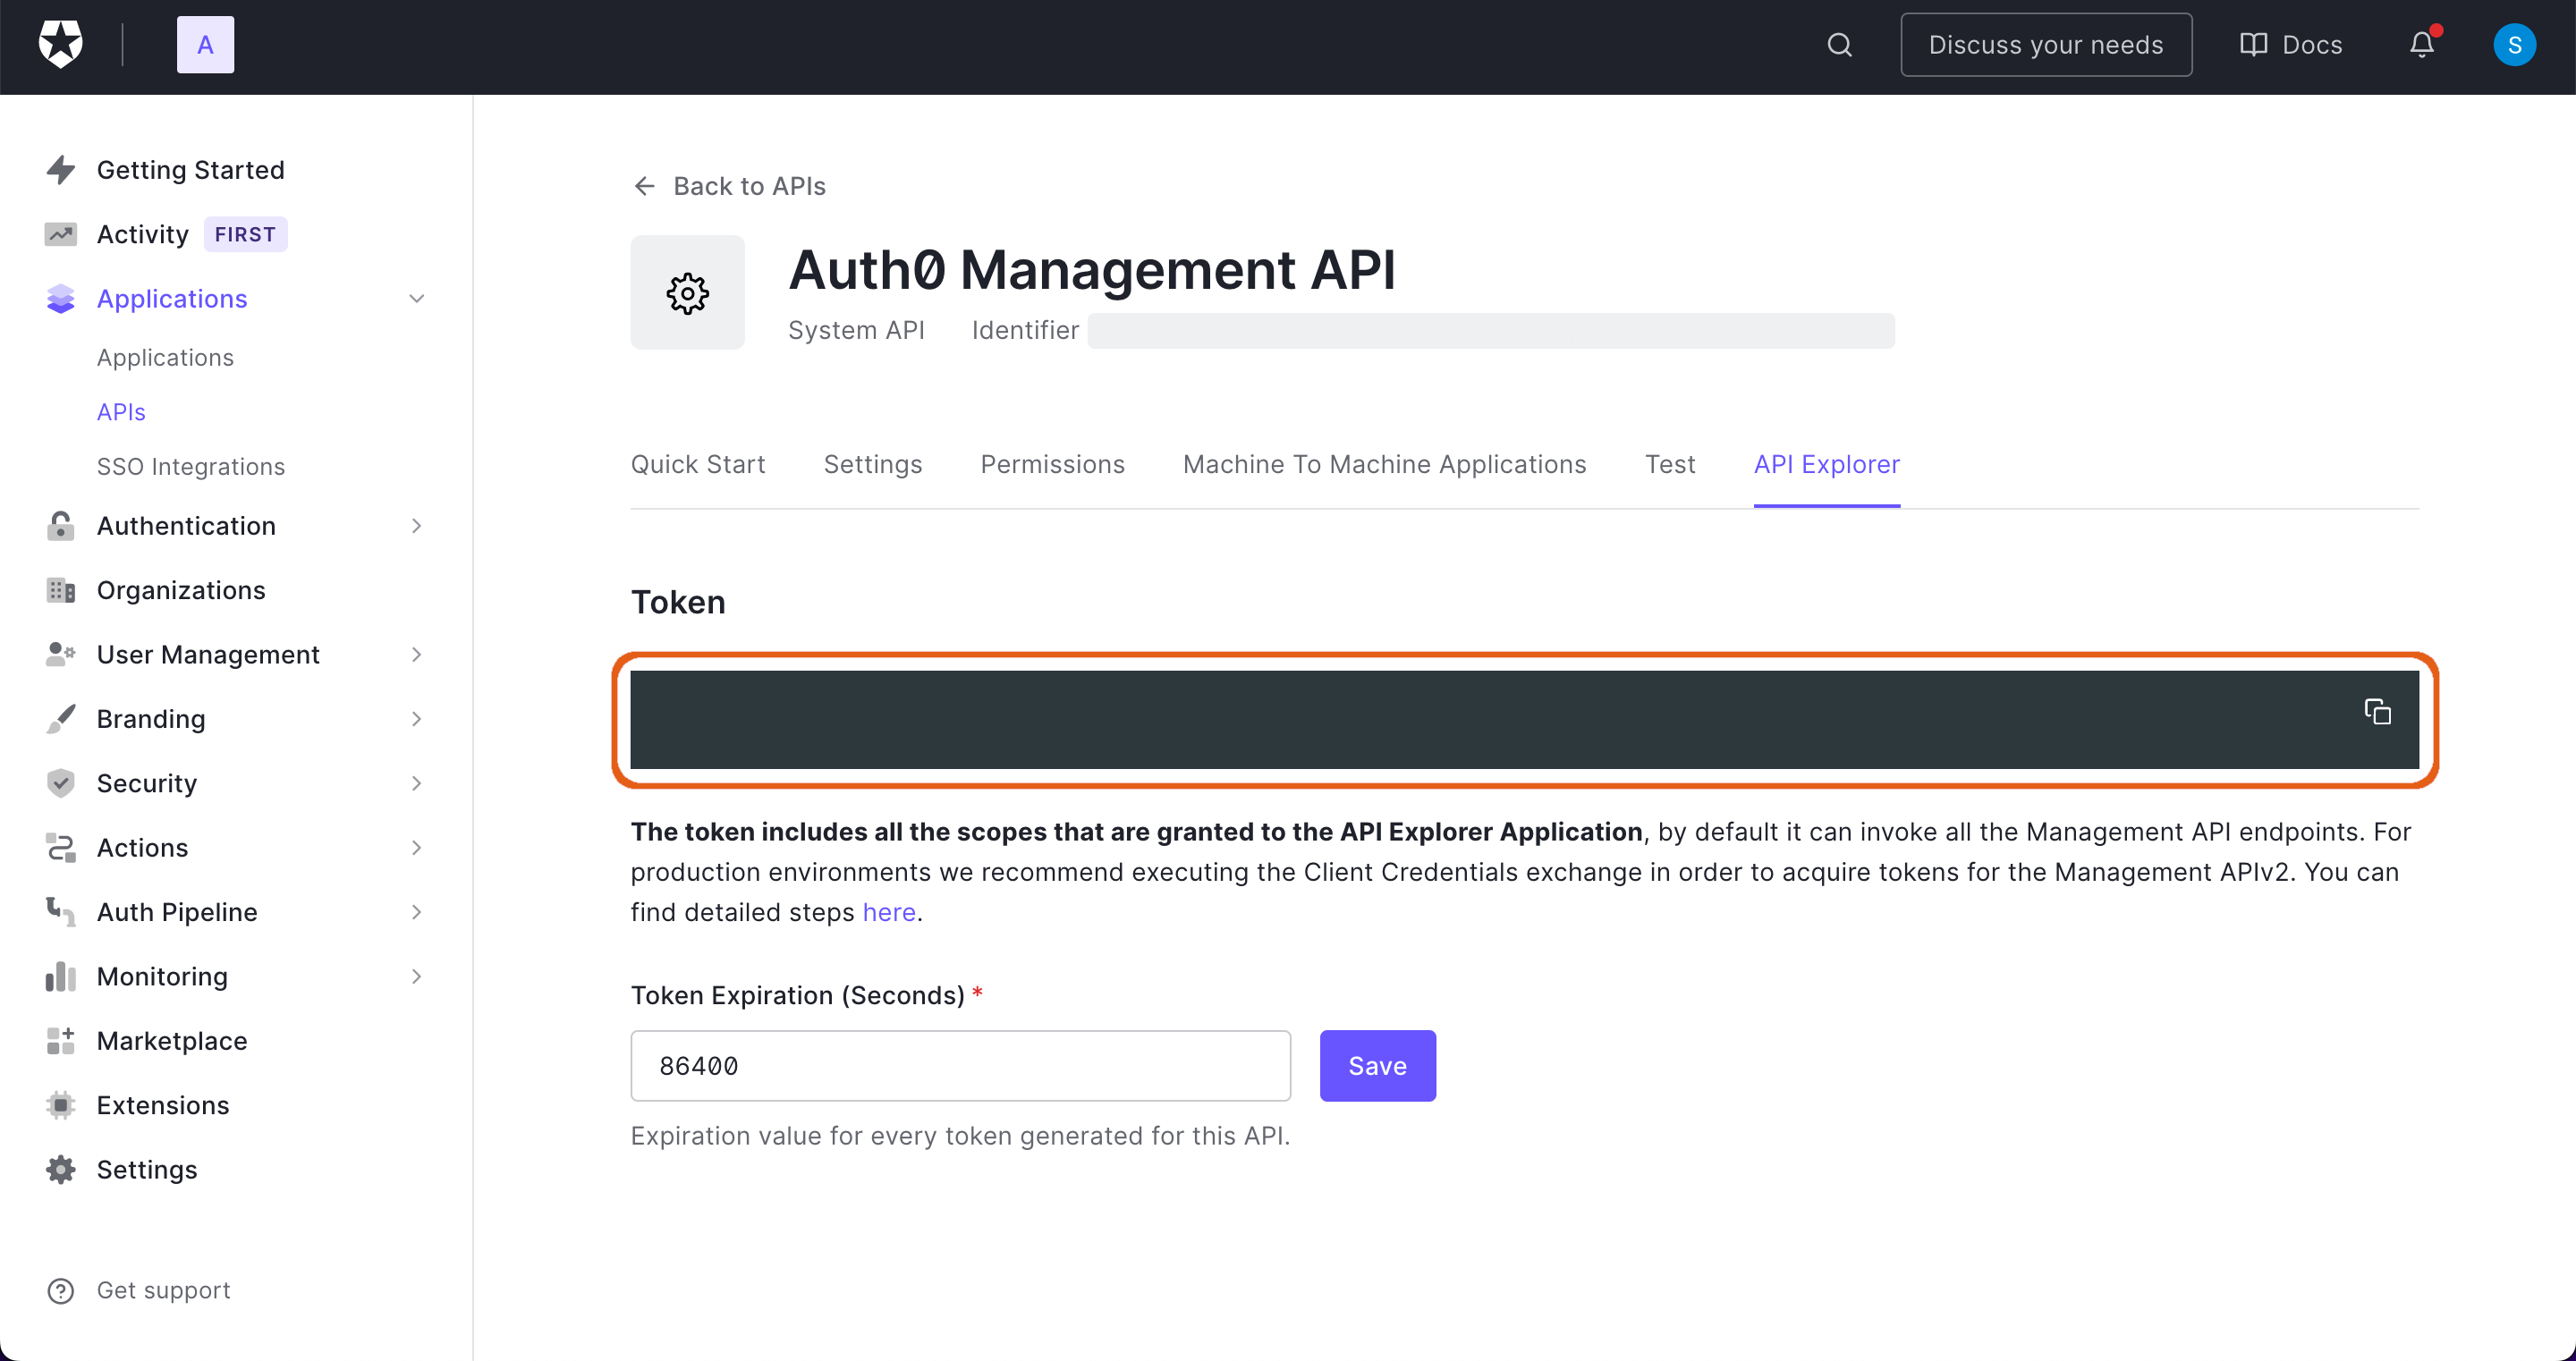
Task: Click the Security shield icon
Action: [x=61, y=783]
